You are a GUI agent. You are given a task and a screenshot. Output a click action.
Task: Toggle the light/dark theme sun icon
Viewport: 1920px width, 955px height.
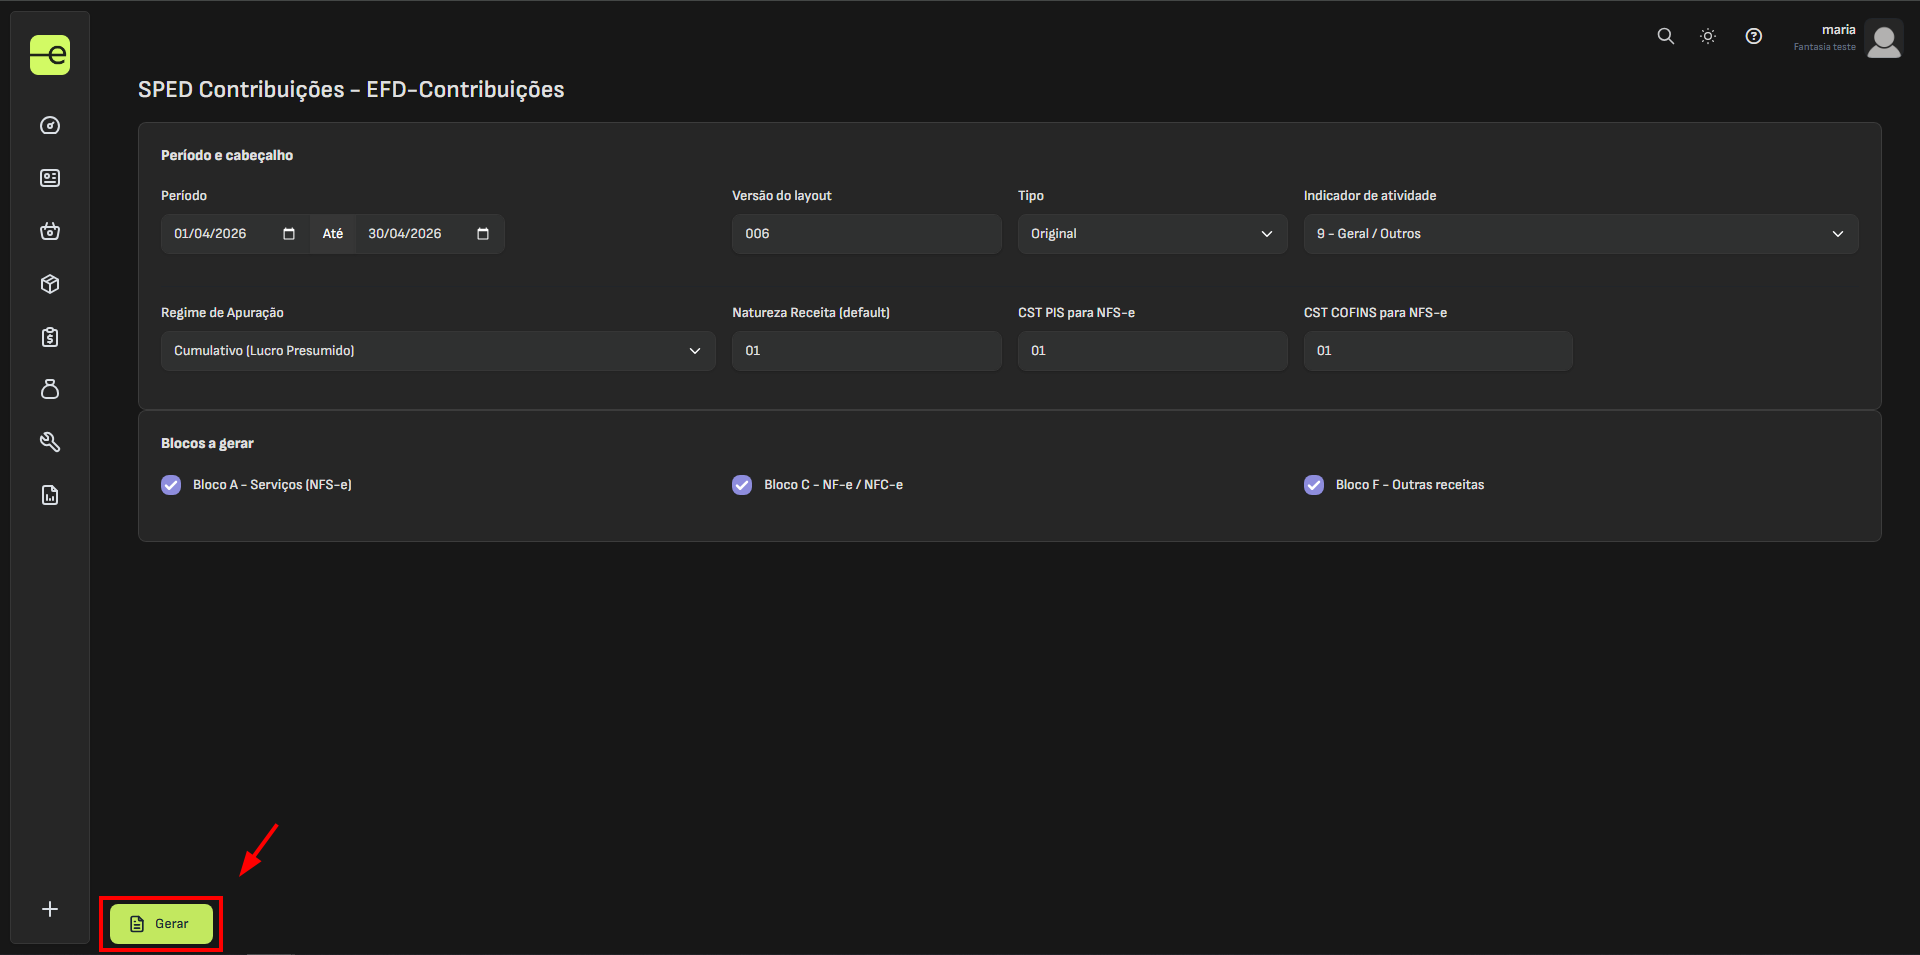click(x=1708, y=36)
